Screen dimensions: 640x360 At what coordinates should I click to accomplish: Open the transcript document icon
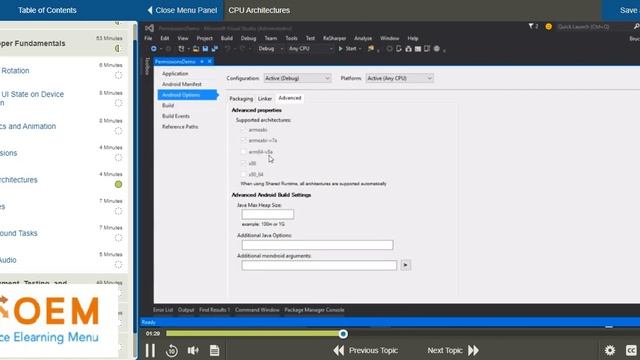tap(214, 350)
